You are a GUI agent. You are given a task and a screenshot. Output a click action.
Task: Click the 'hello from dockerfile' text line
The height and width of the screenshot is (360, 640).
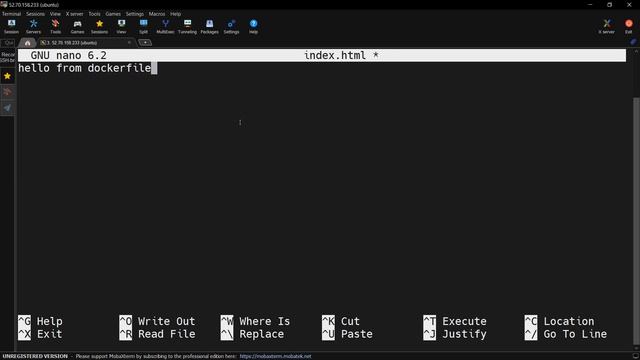(x=84, y=68)
